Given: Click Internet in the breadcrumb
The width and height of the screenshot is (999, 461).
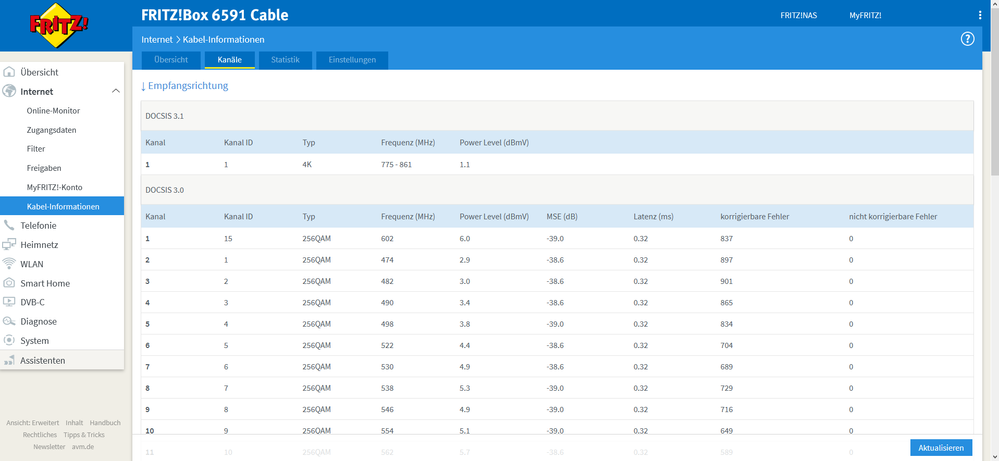Looking at the screenshot, I should tap(157, 39).
